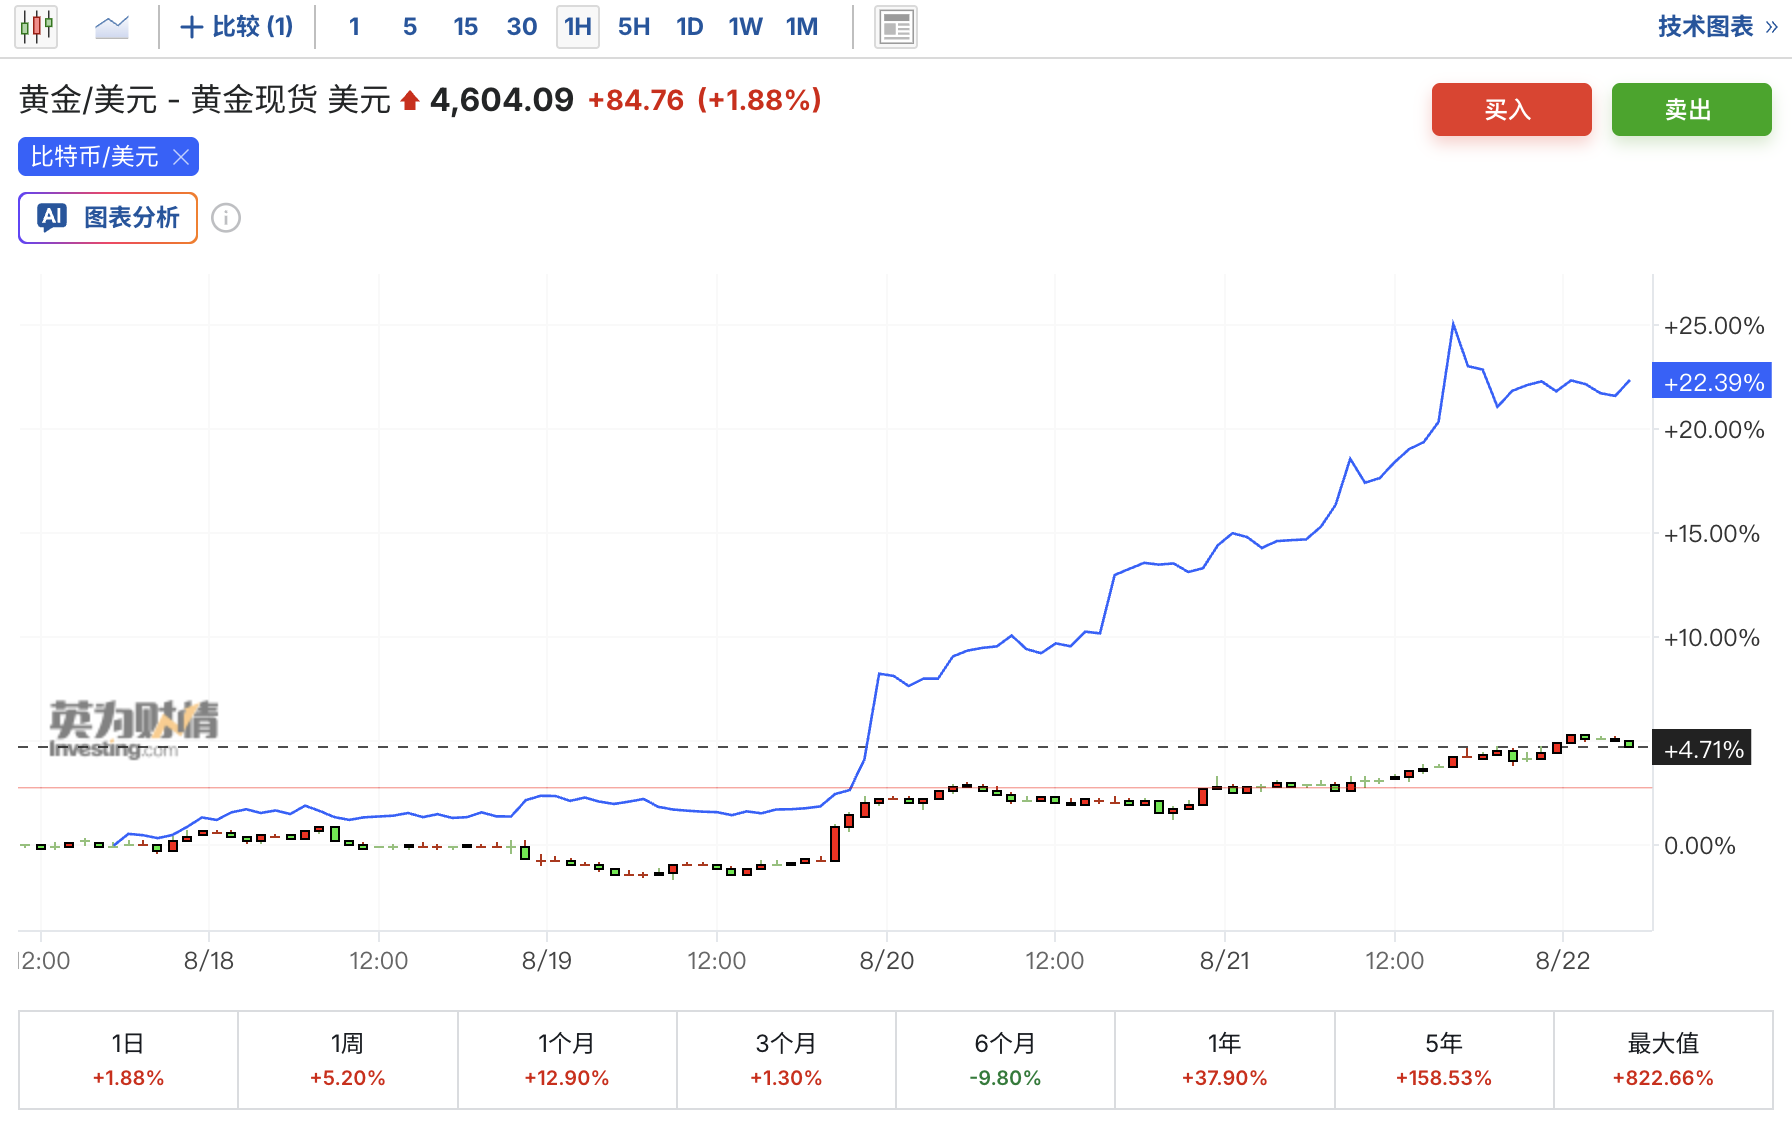The image size is (1792, 1124).
Task: Click the 8/20 date marker on axis
Action: pos(887,961)
